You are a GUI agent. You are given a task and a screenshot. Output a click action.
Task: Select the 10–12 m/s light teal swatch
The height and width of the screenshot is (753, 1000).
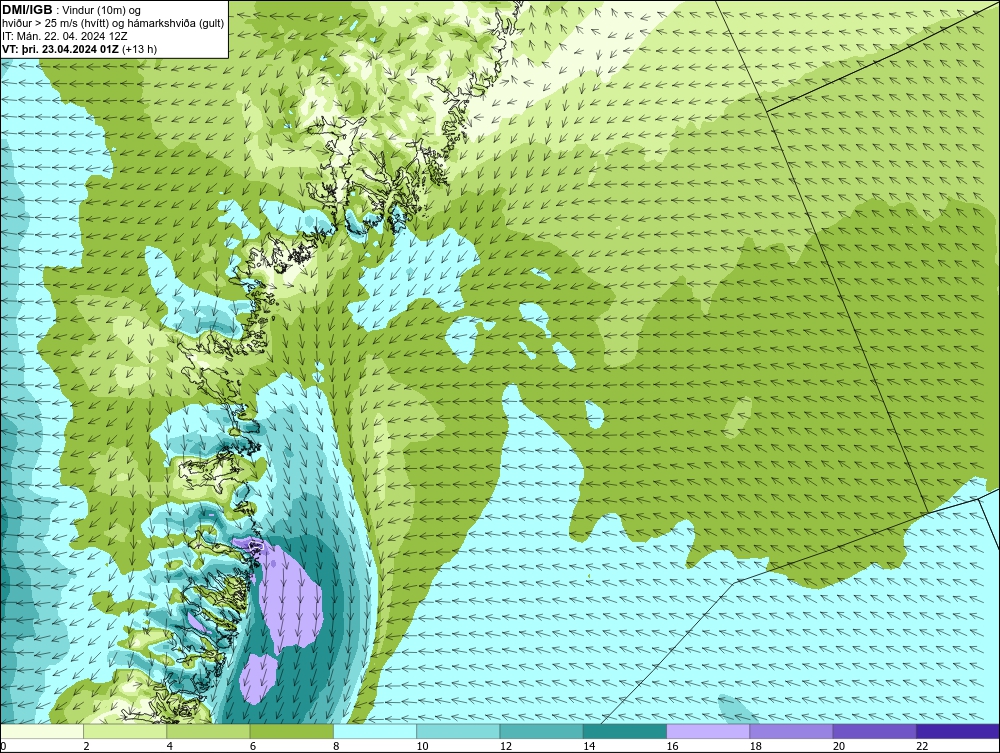[x=458, y=731]
